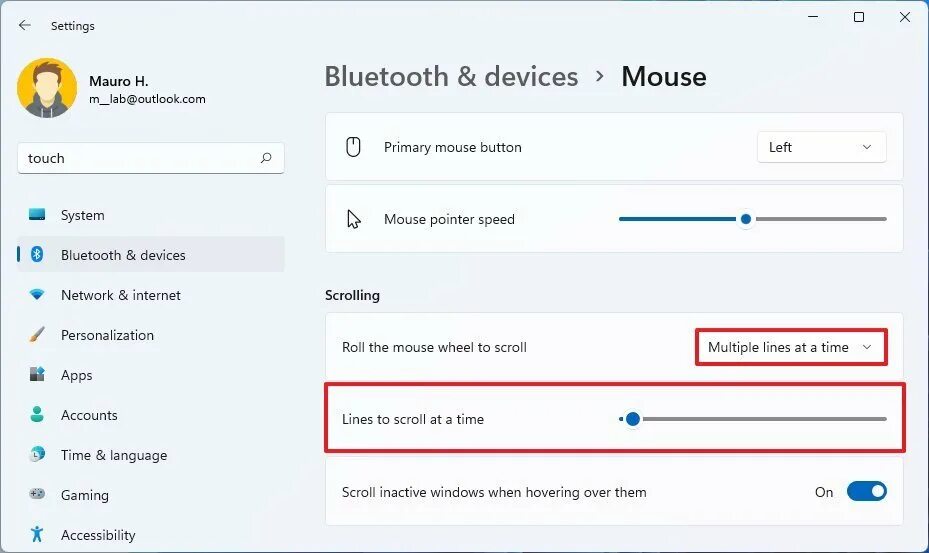The width and height of the screenshot is (929, 553).
Task: Expand the Multiple lines at a time dropdown
Action: 790,347
